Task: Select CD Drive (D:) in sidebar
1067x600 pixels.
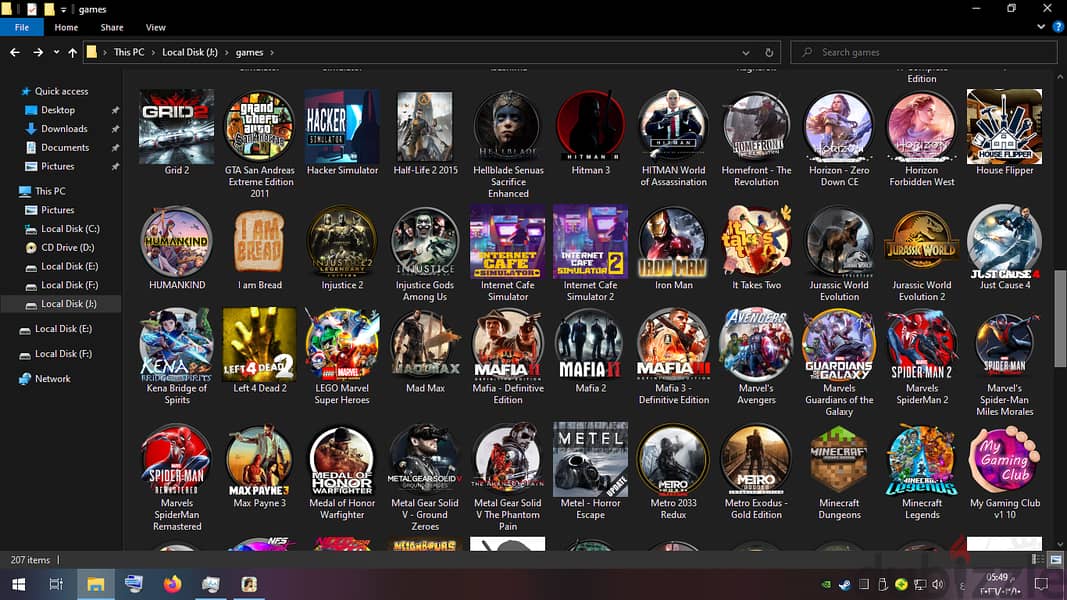Action: coord(67,248)
